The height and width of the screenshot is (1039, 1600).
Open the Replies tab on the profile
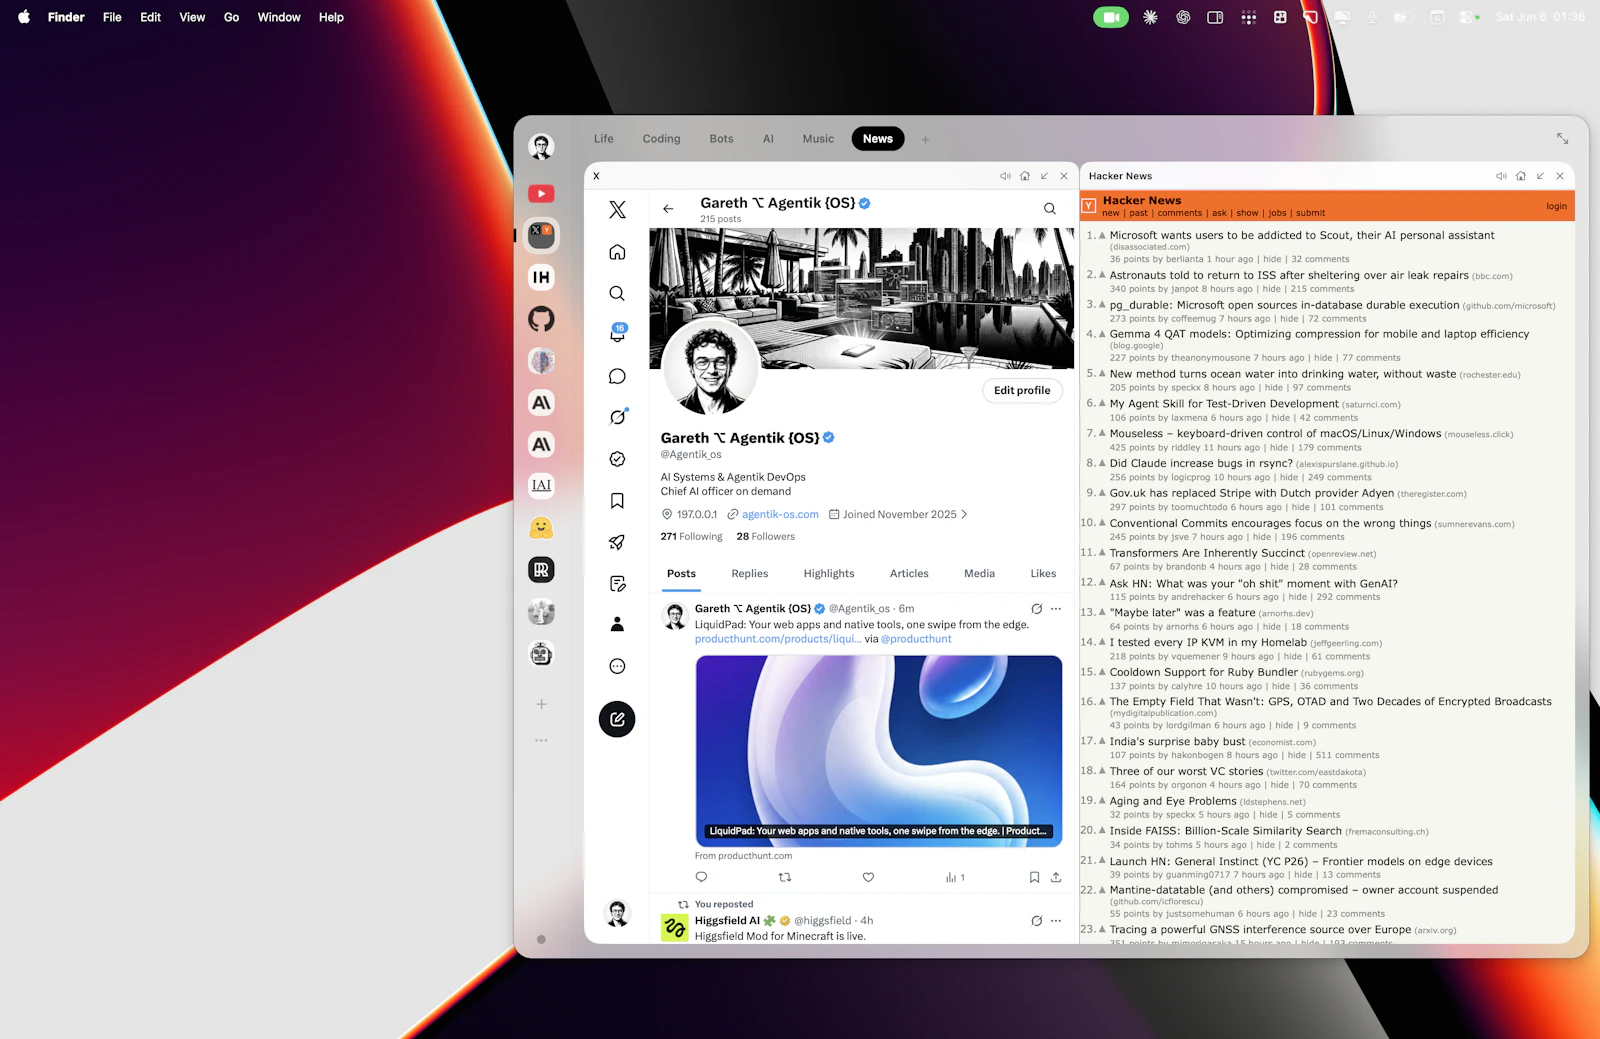pyautogui.click(x=750, y=574)
